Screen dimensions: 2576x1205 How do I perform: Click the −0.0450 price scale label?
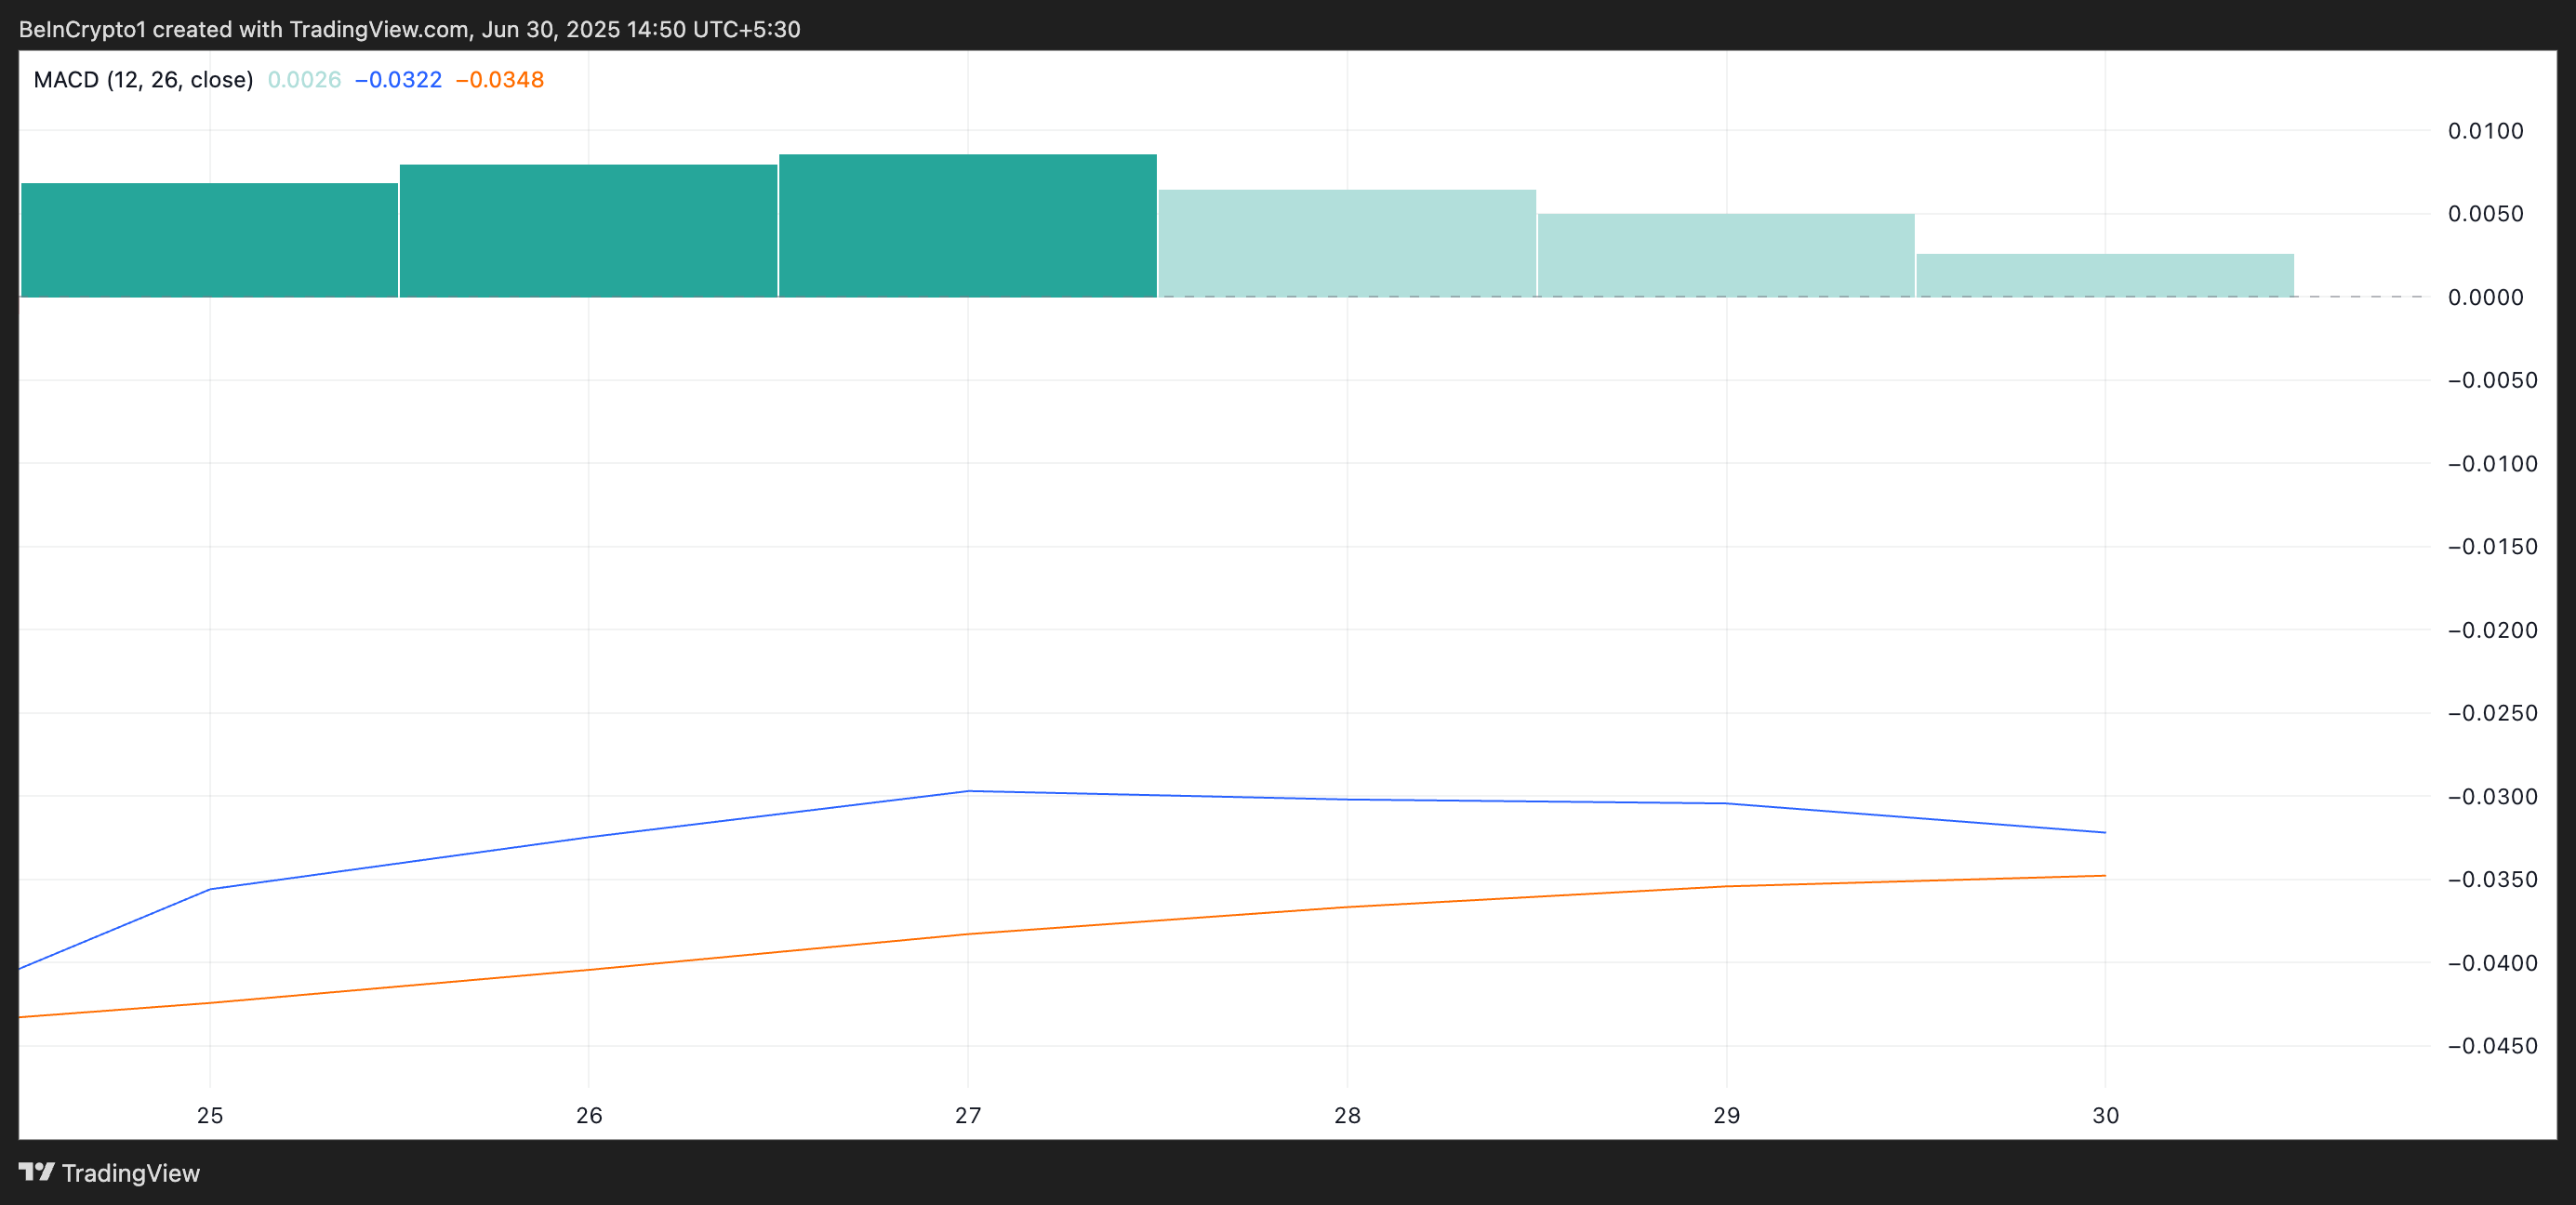point(2491,1046)
